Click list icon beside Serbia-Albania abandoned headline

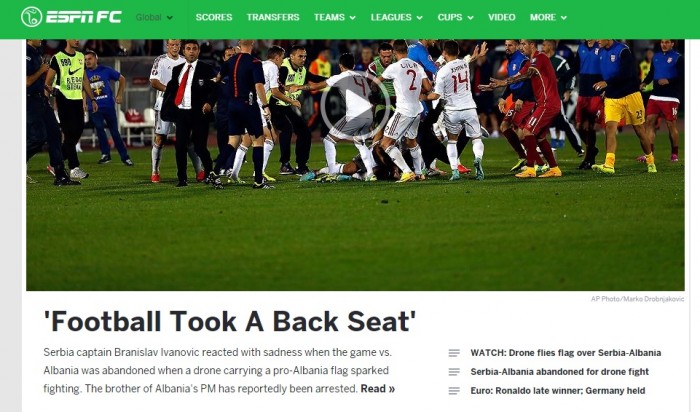point(454,372)
